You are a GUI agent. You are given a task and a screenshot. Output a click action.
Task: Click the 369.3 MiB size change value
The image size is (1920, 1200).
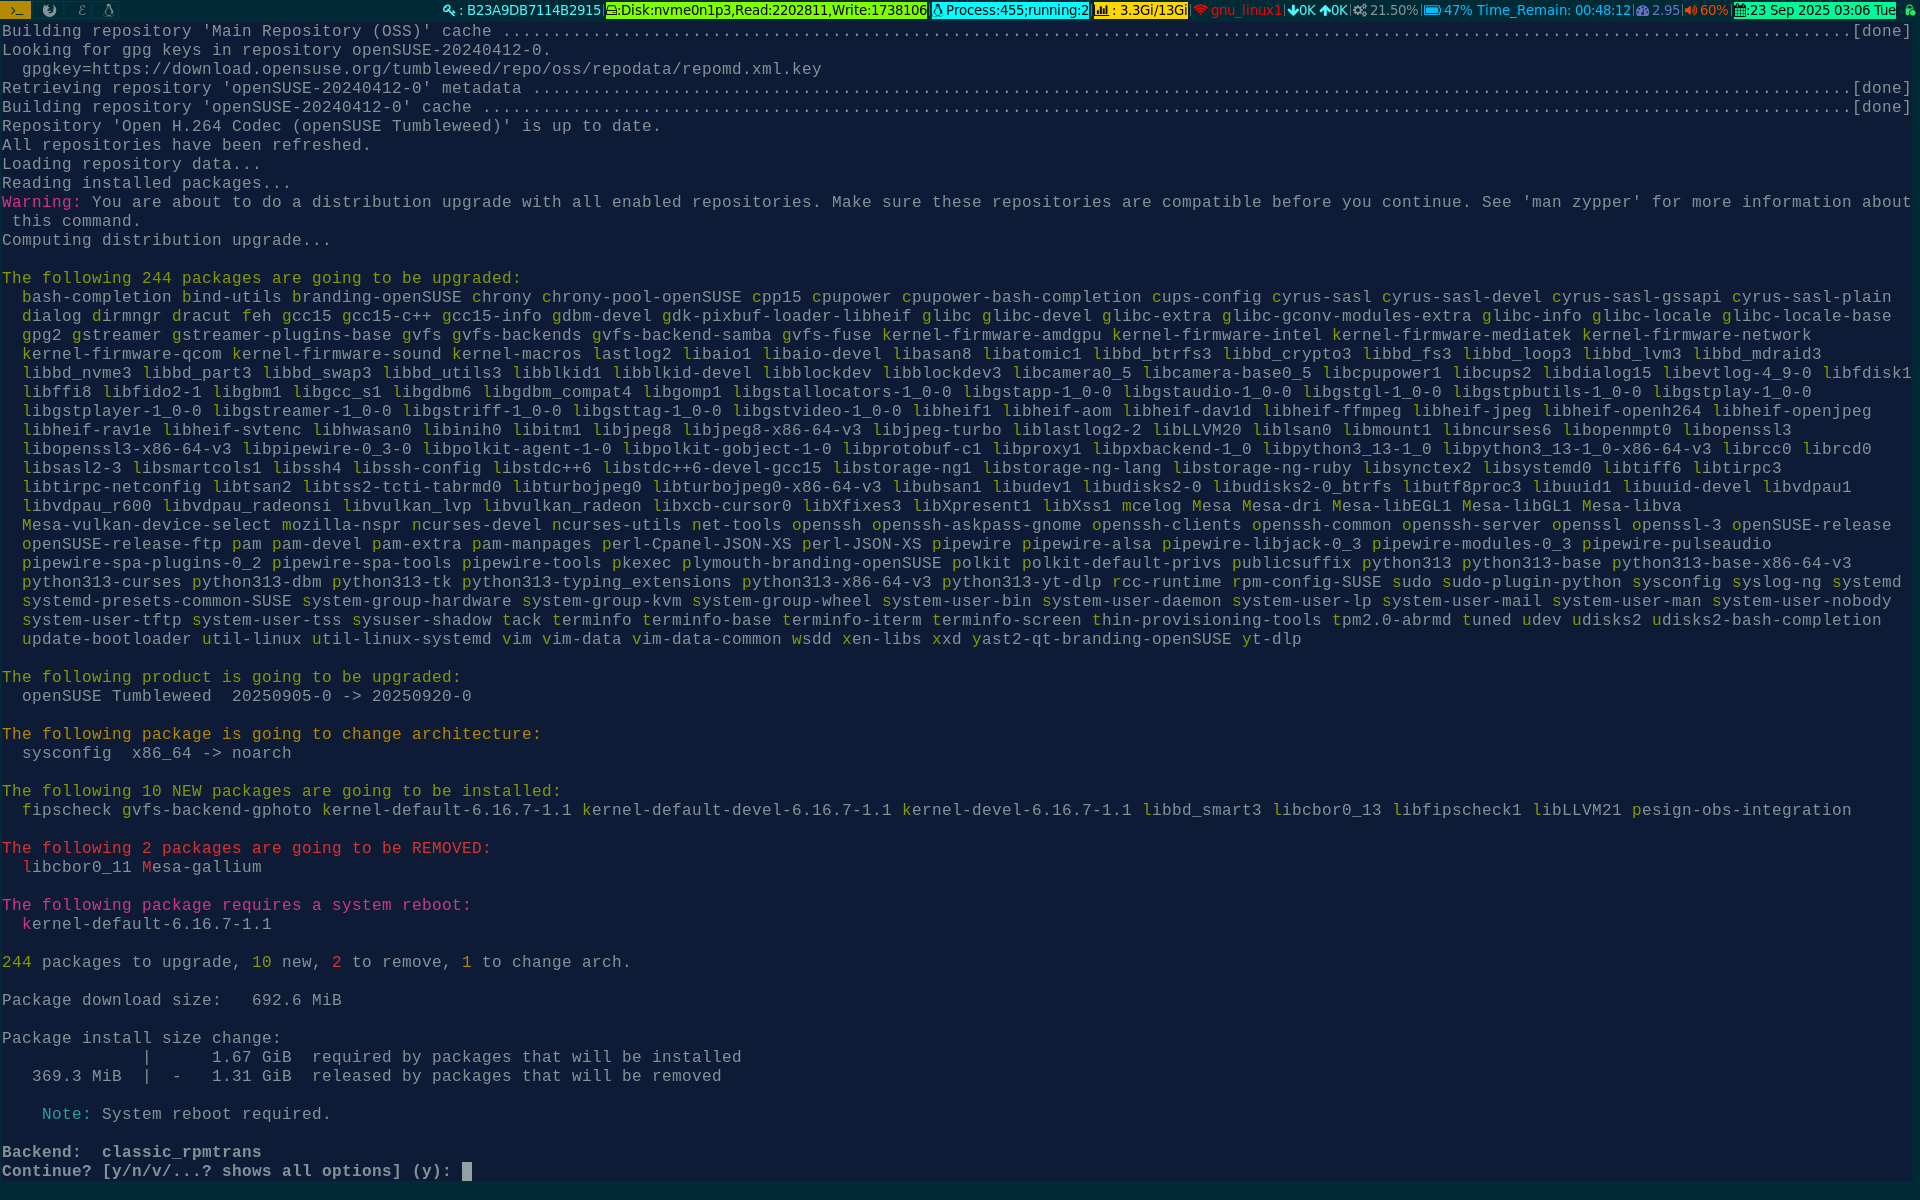click(x=76, y=1076)
